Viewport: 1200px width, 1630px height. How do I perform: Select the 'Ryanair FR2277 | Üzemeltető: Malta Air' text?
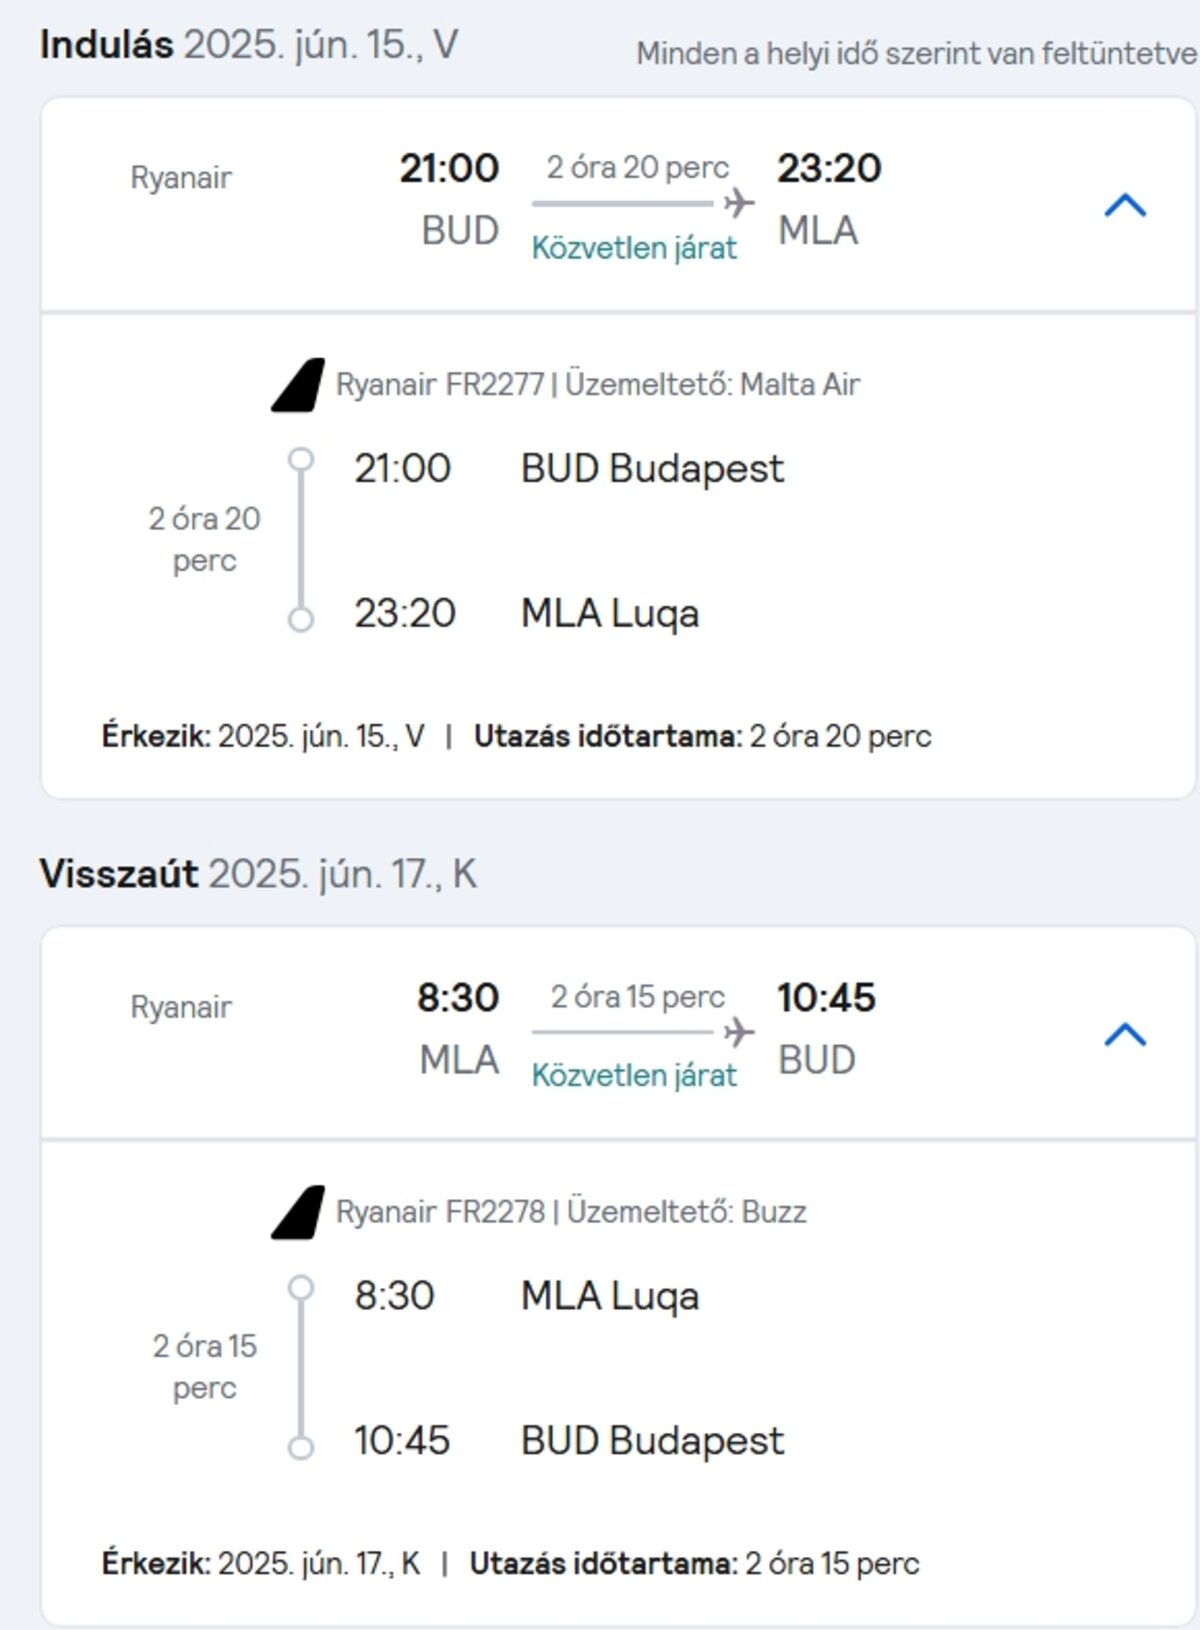(598, 385)
